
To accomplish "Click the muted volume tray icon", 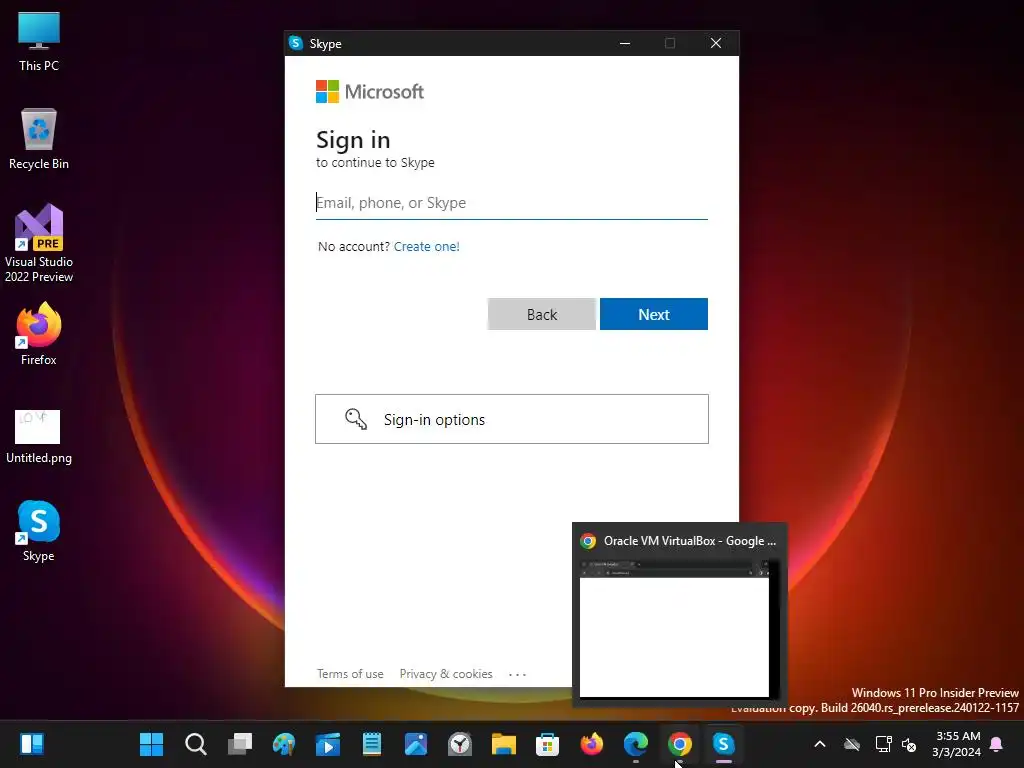I will [908, 744].
